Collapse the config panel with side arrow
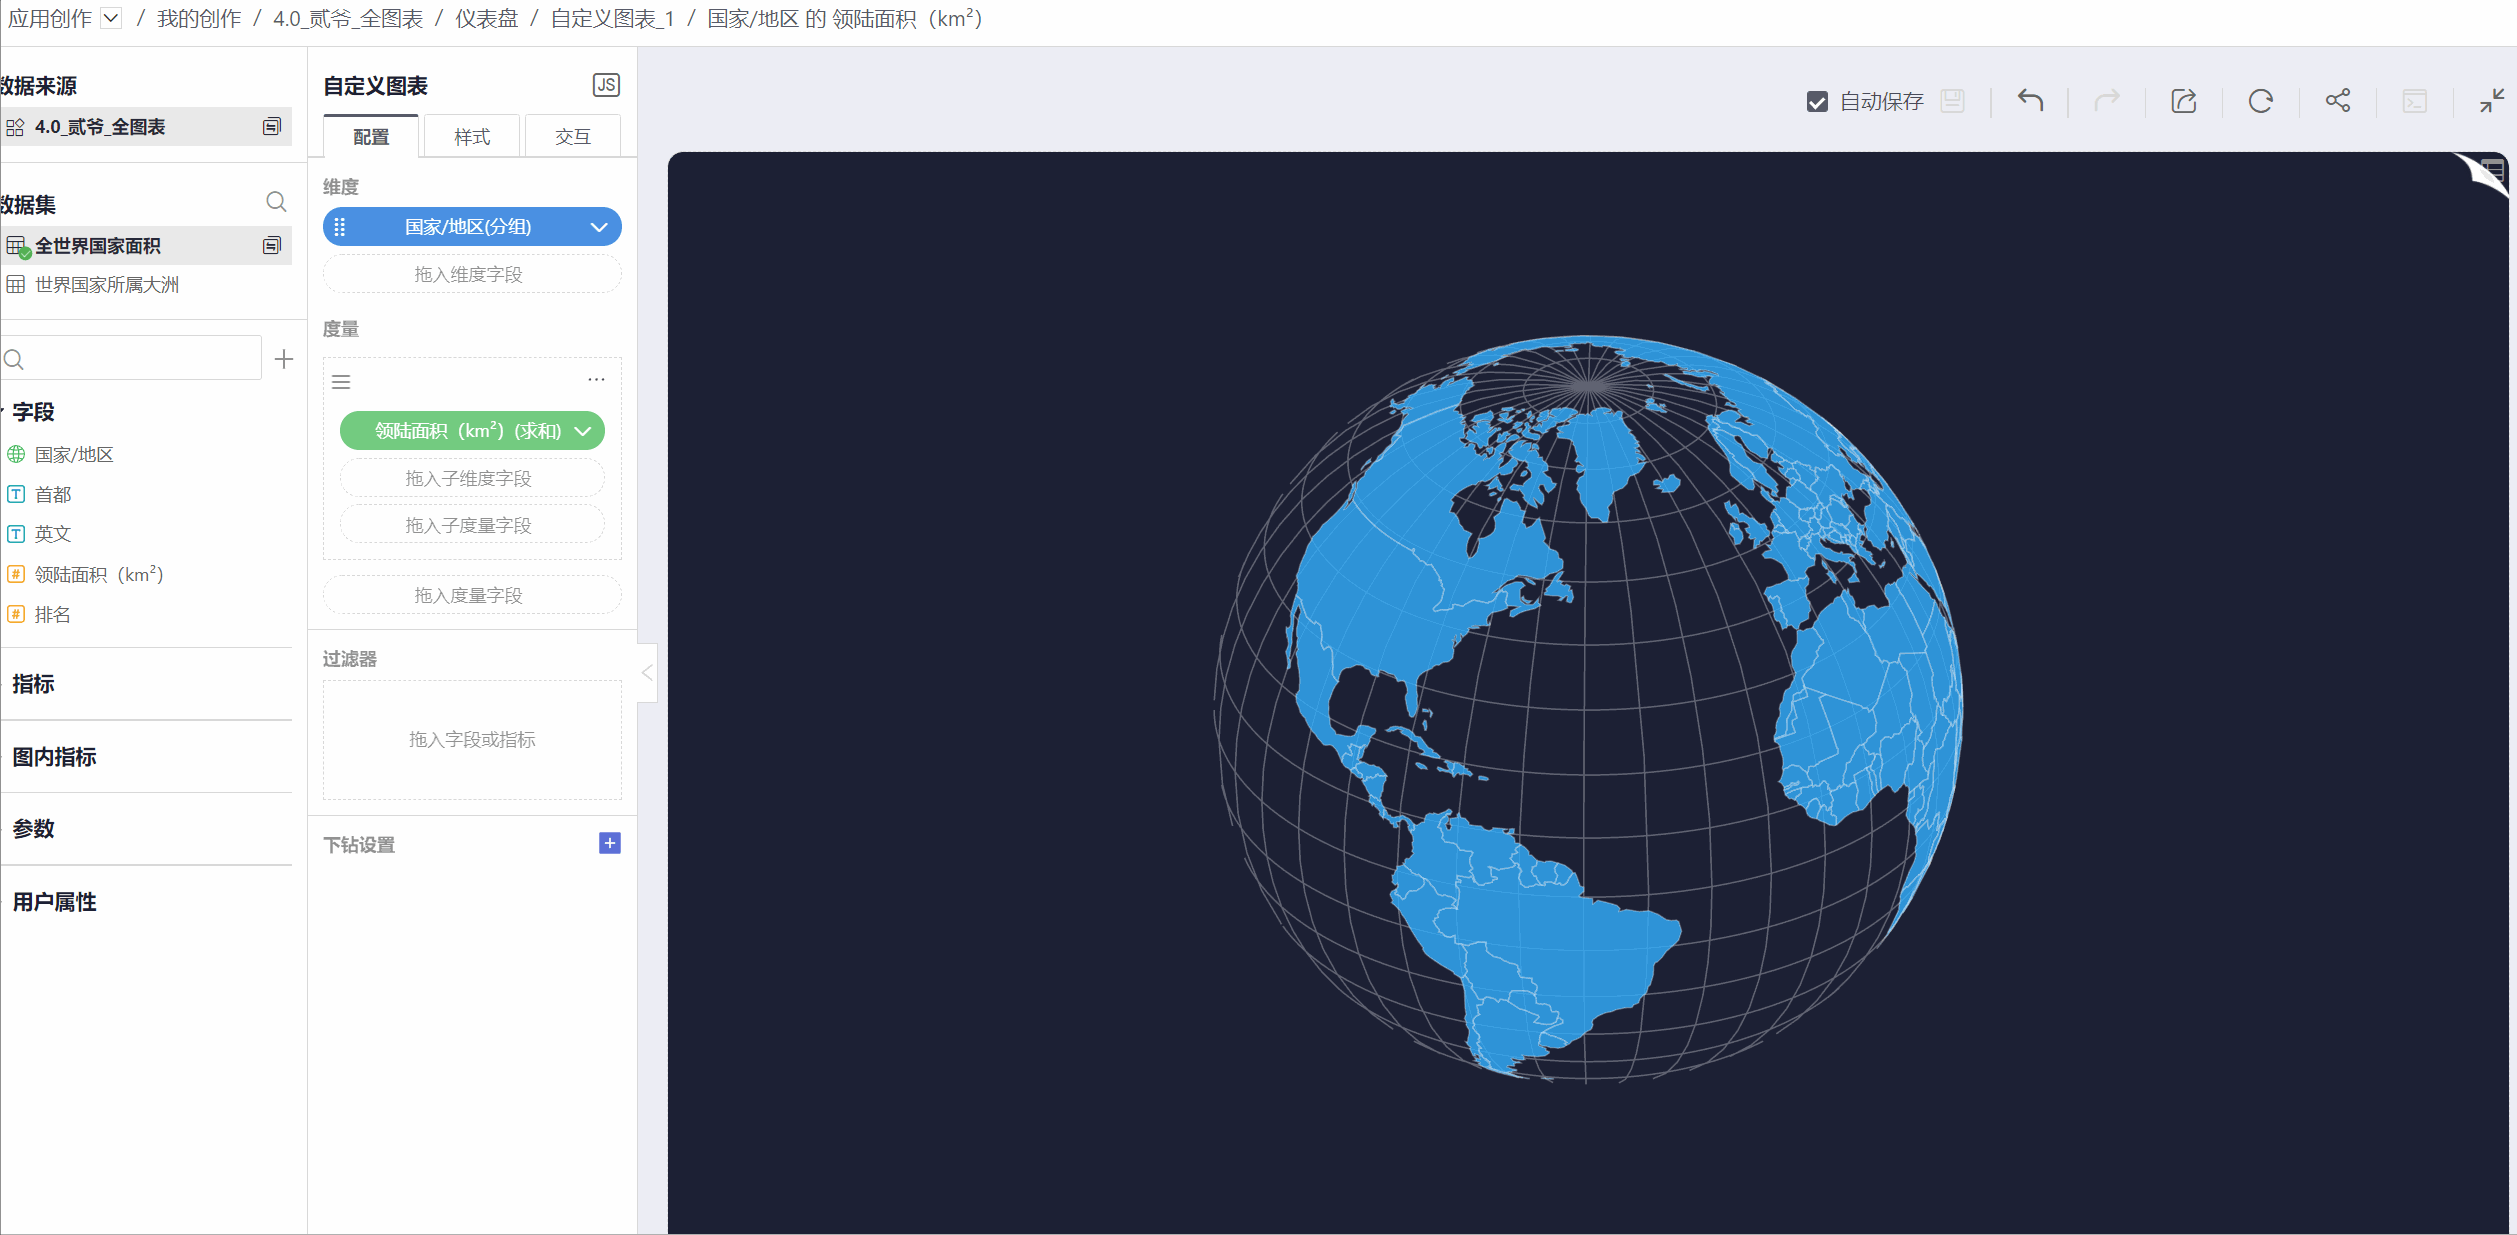The width and height of the screenshot is (2517, 1235). pos(647,673)
